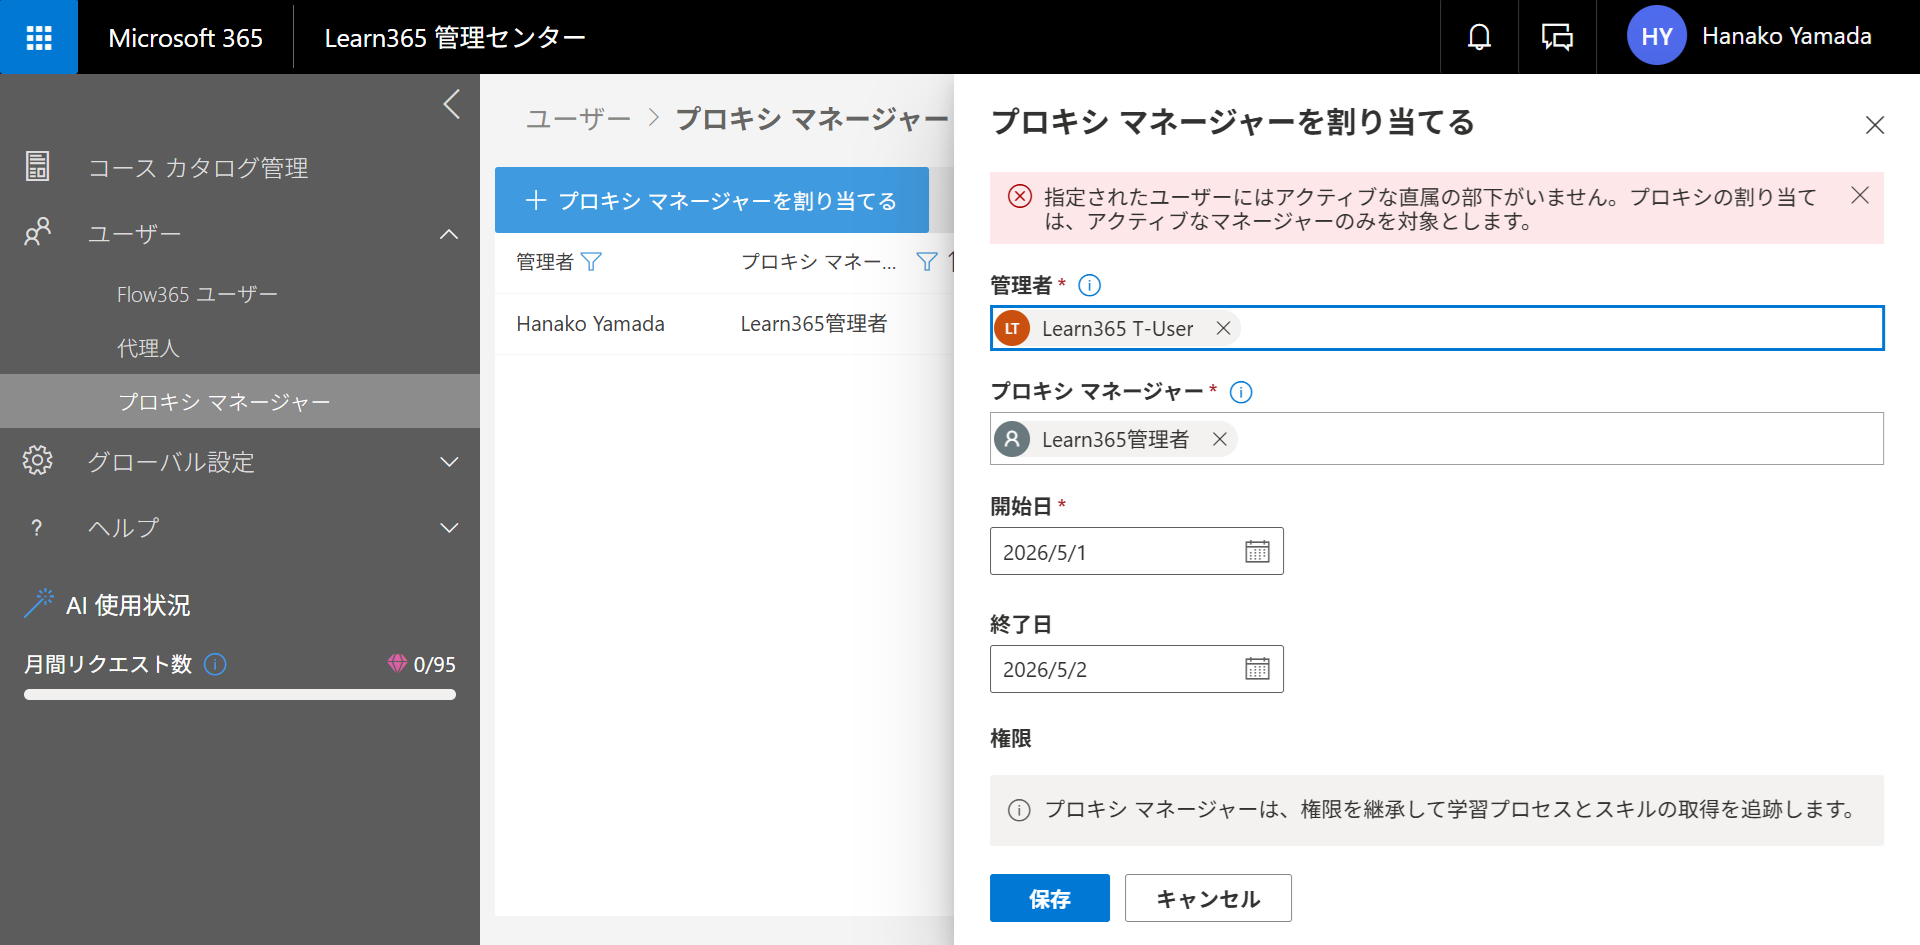Click the course catalog management icon
The height and width of the screenshot is (945, 1920).
(37, 167)
